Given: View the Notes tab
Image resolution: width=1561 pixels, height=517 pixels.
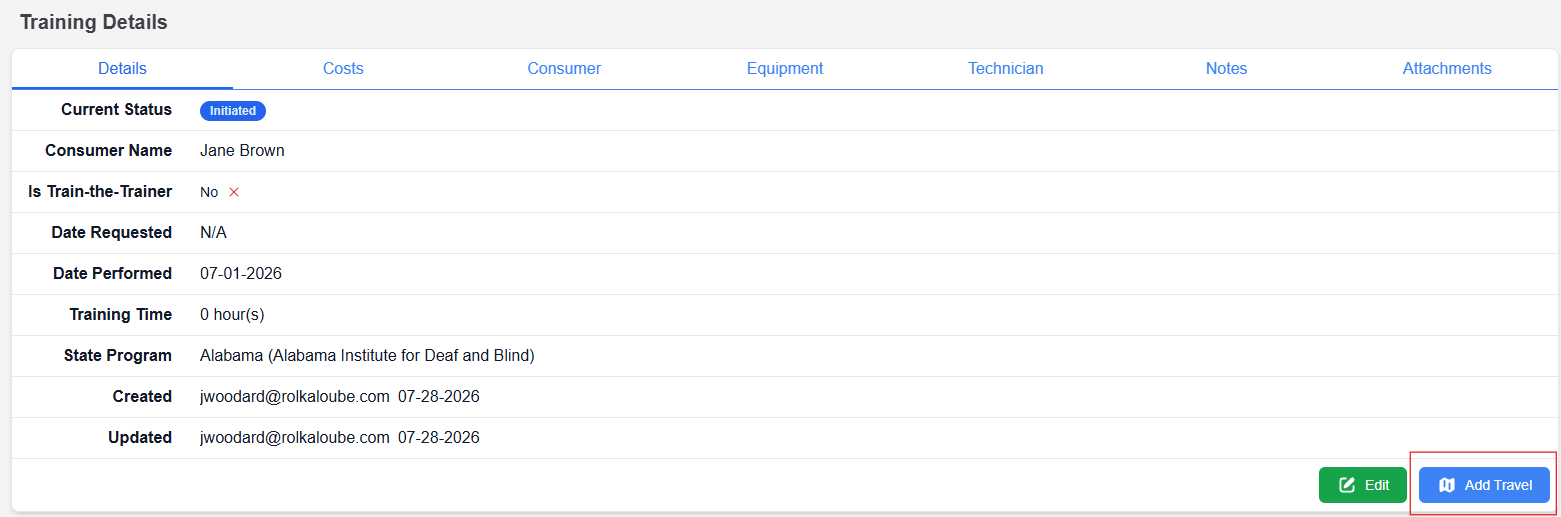Looking at the screenshot, I should point(1226,68).
